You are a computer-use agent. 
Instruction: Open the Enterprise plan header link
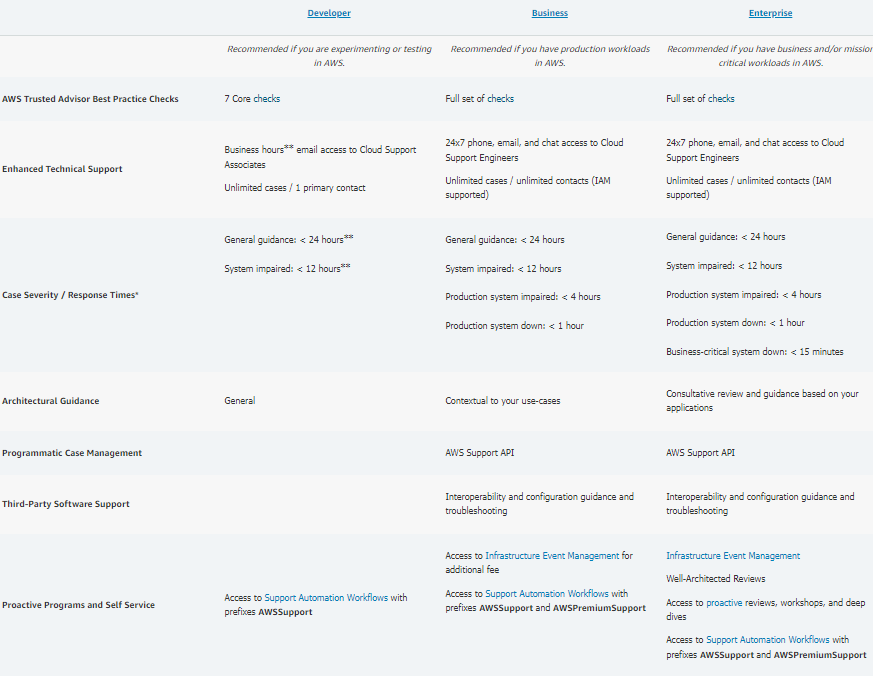[771, 13]
